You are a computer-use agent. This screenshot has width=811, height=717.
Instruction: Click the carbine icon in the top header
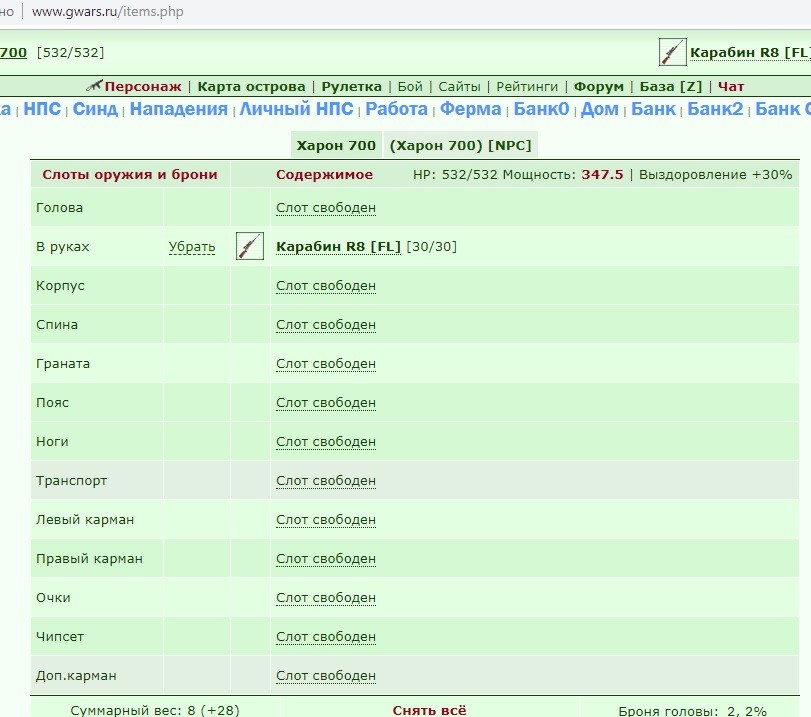672,52
